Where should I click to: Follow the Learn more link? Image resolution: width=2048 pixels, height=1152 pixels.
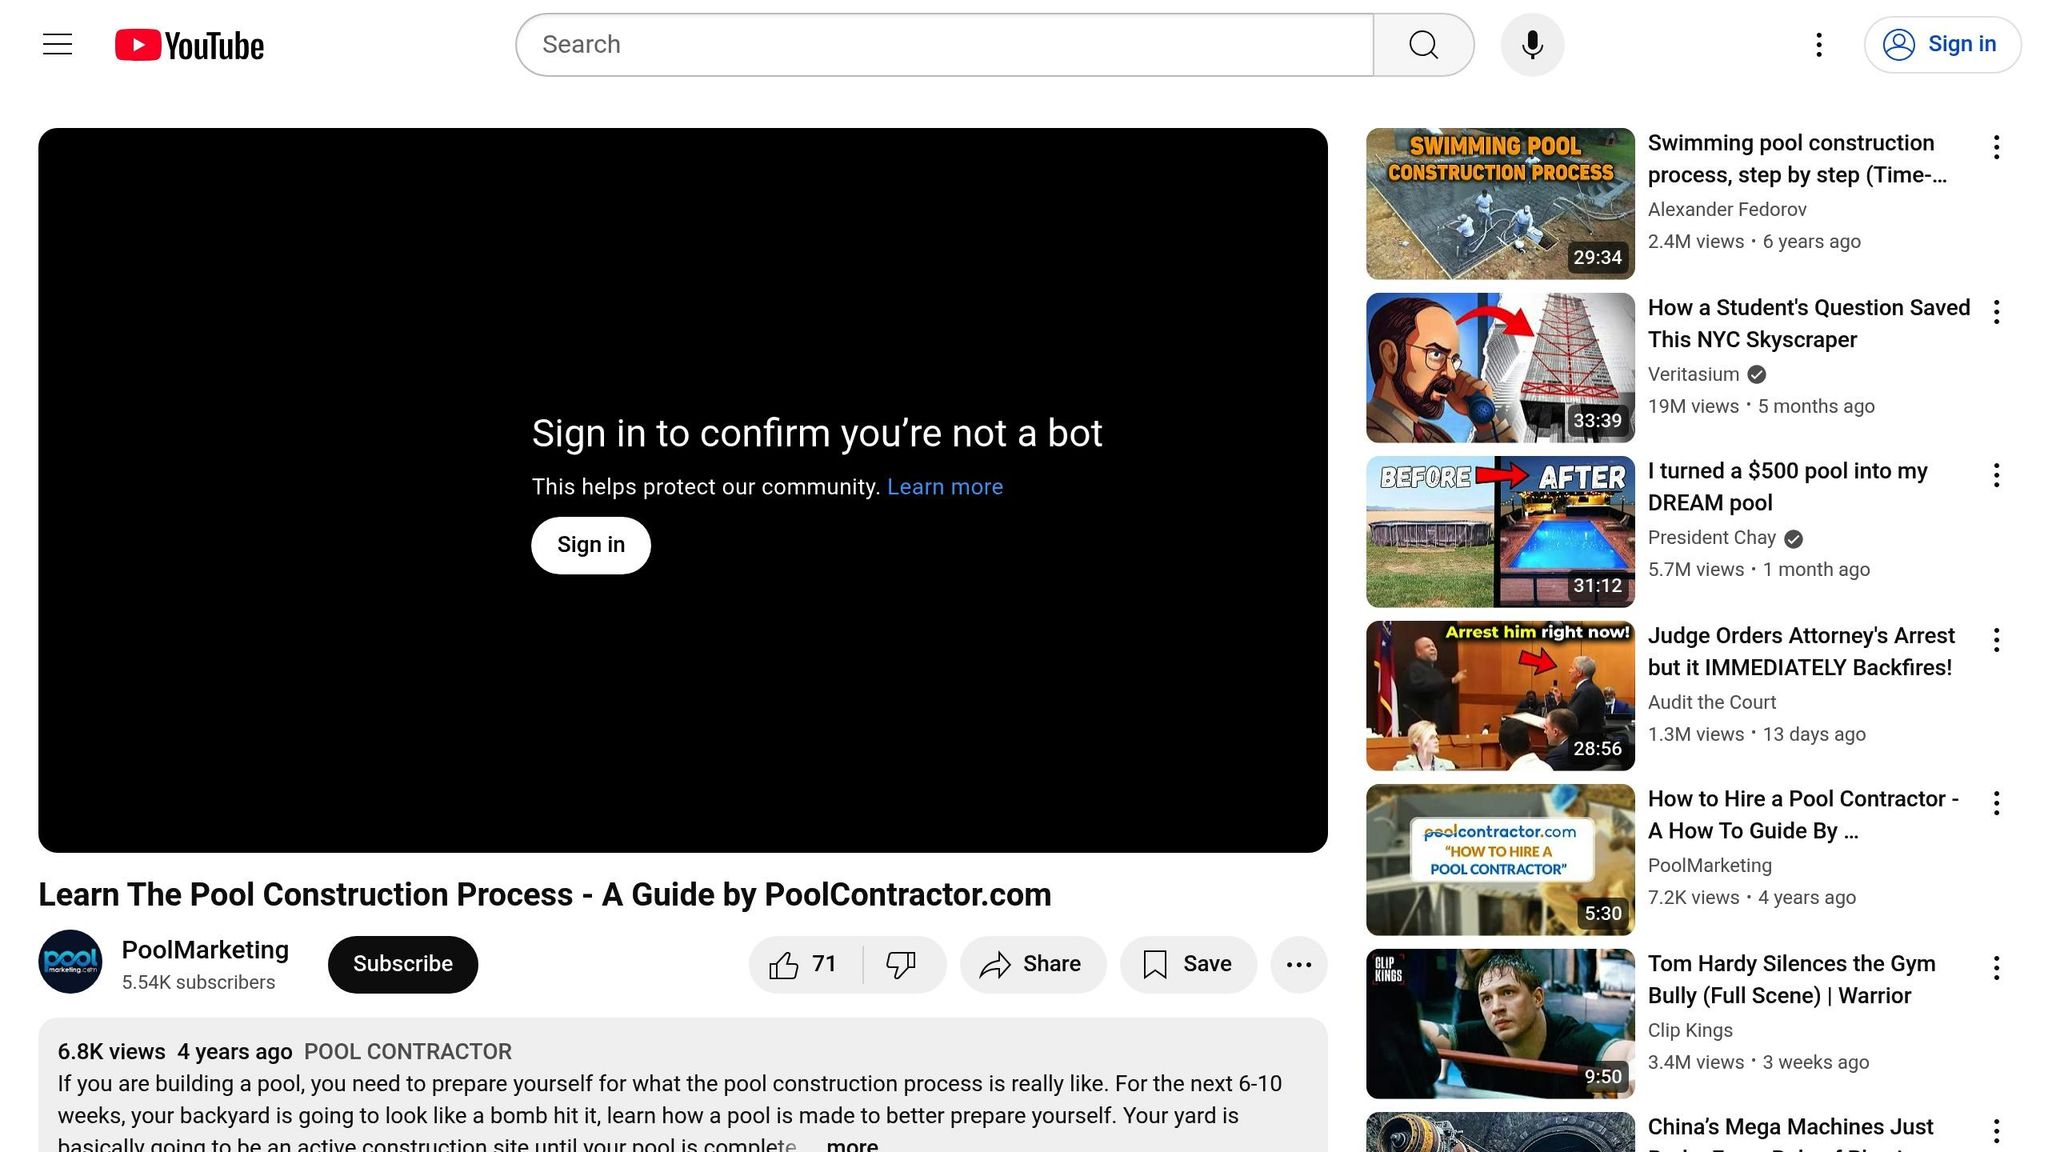pyautogui.click(x=944, y=487)
